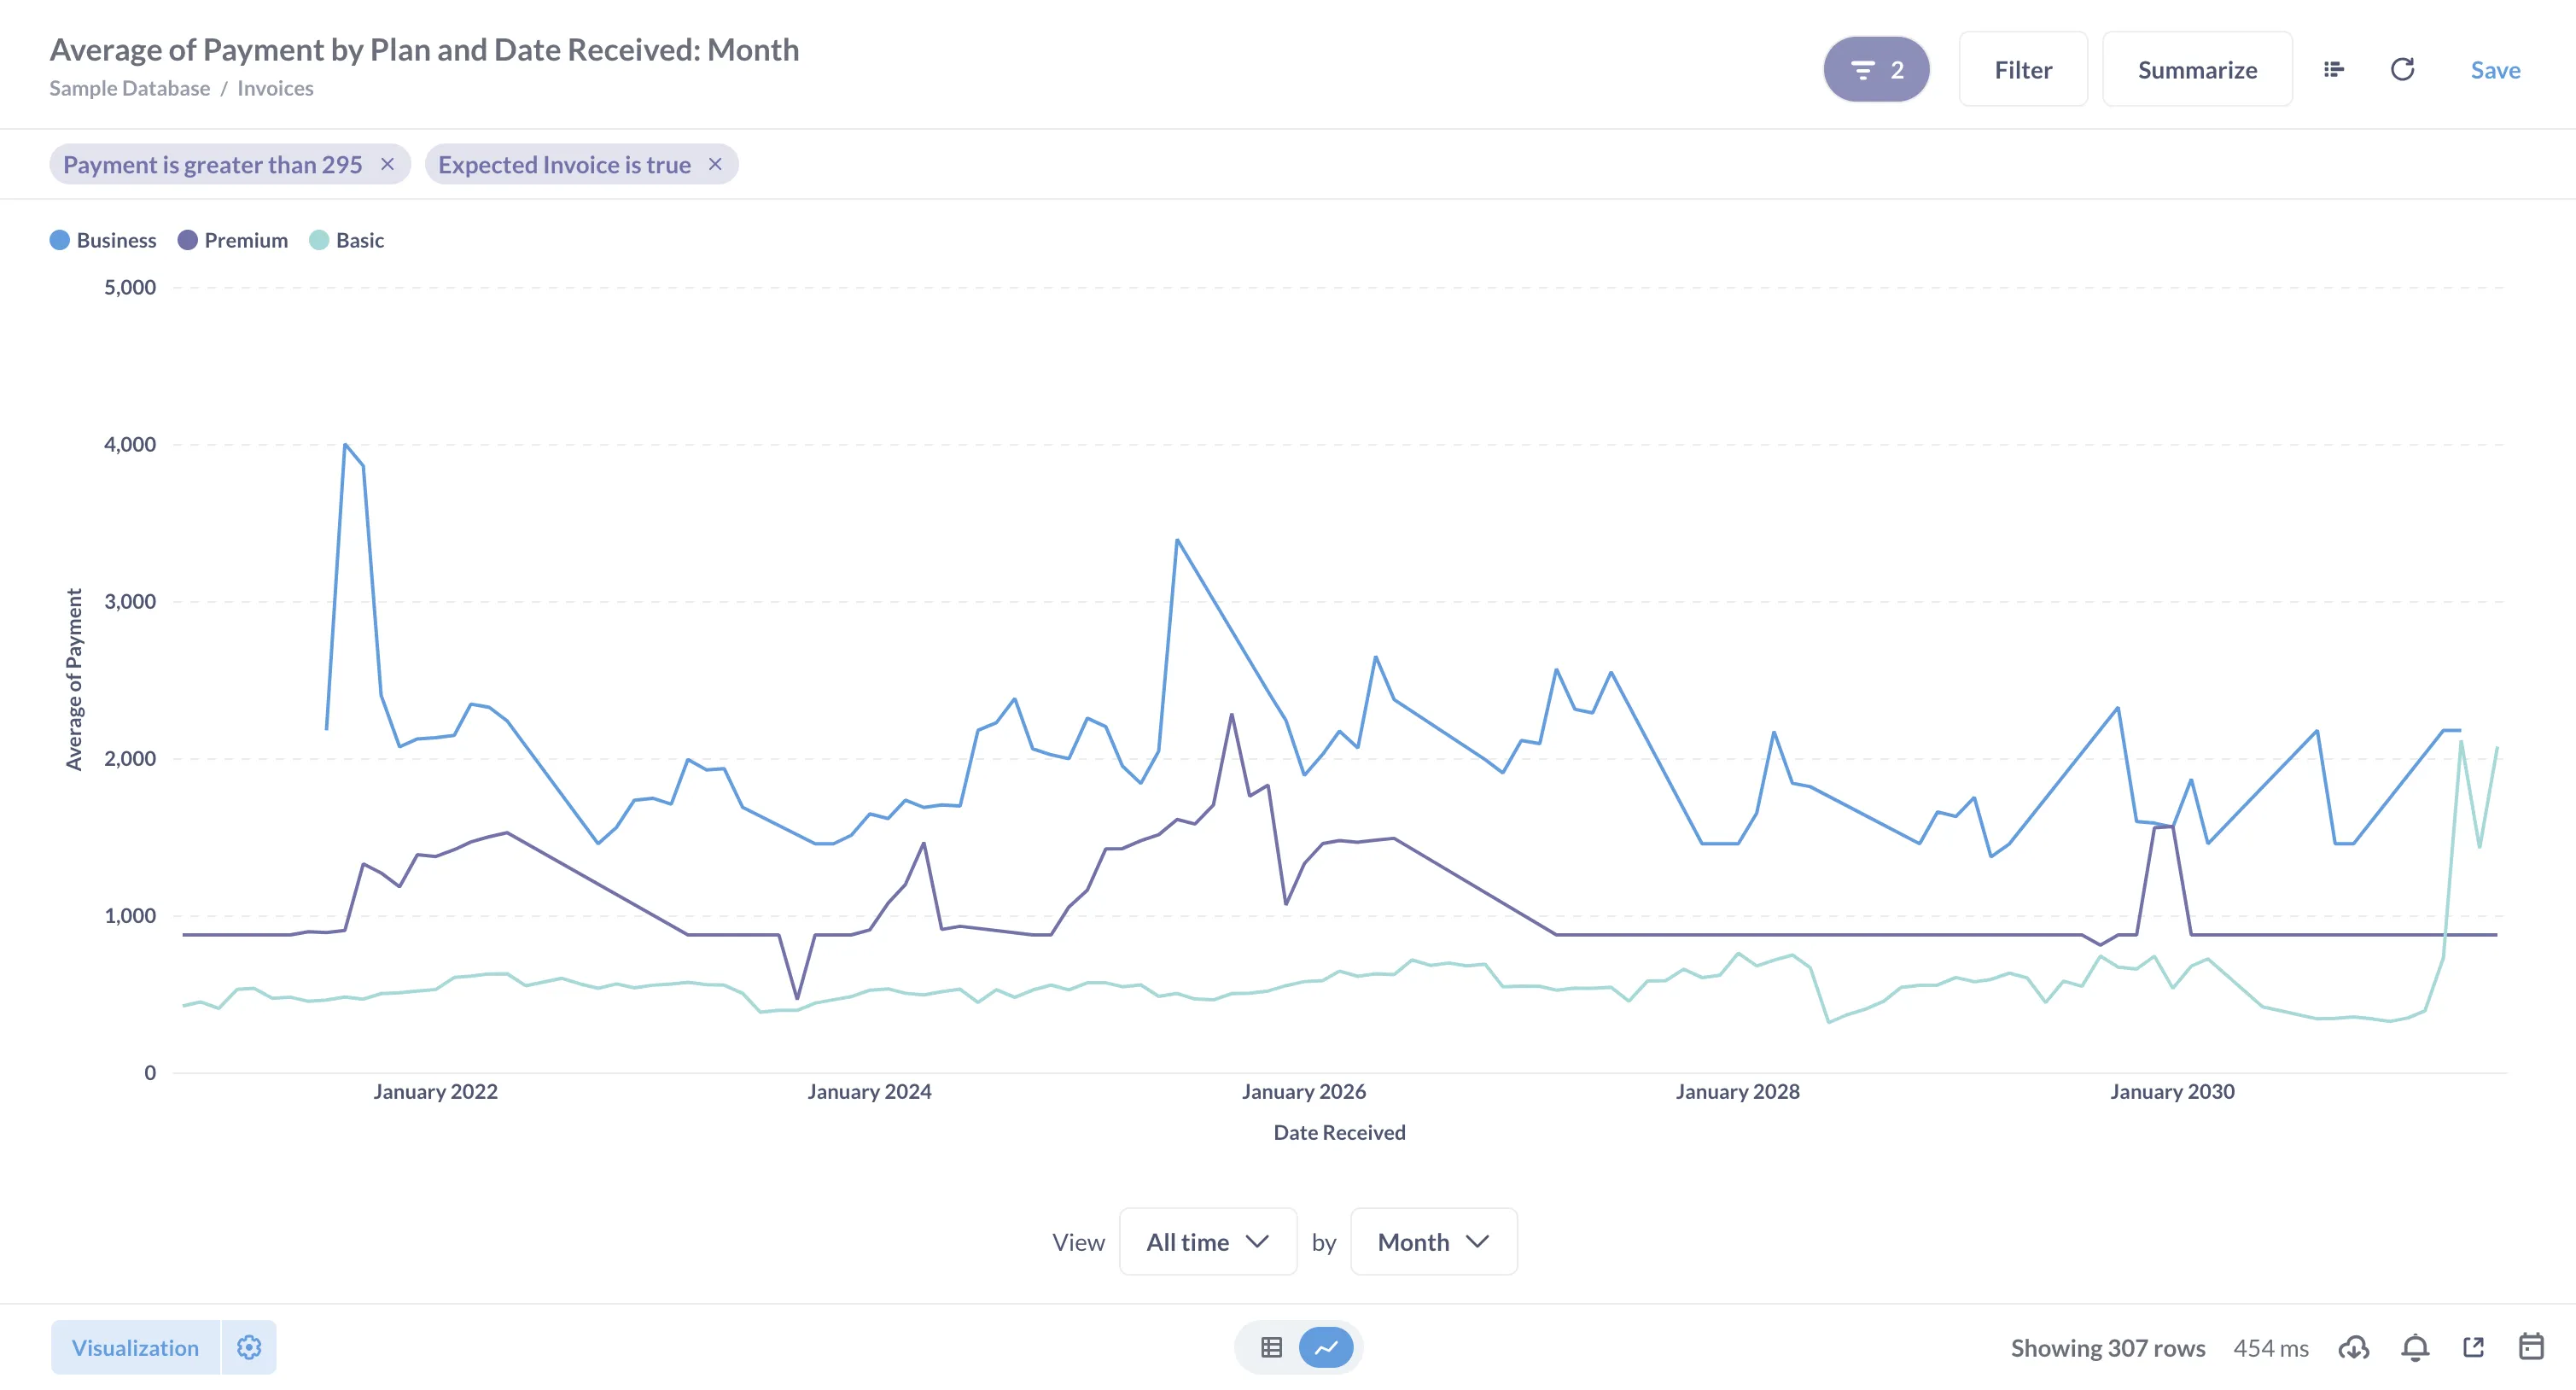Image resolution: width=2576 pixels, height=1390 pixels.
Task: Open the Invoices breadcrumb link
Action: click(275, 88)
